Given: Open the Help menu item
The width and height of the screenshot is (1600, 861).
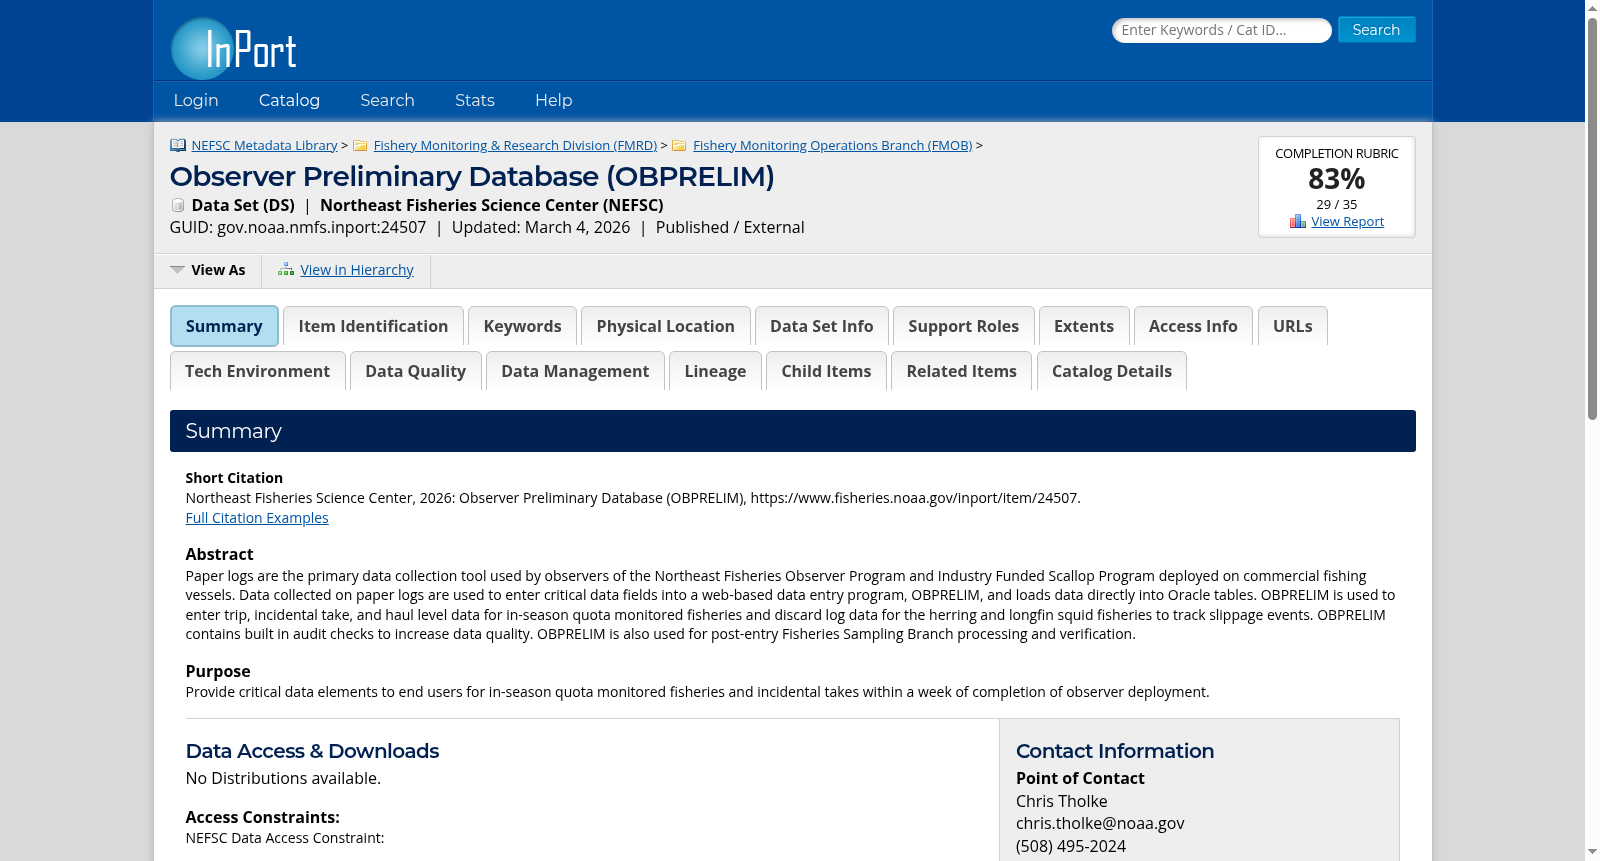Looking at the screenshot, I should pos(554,100).
